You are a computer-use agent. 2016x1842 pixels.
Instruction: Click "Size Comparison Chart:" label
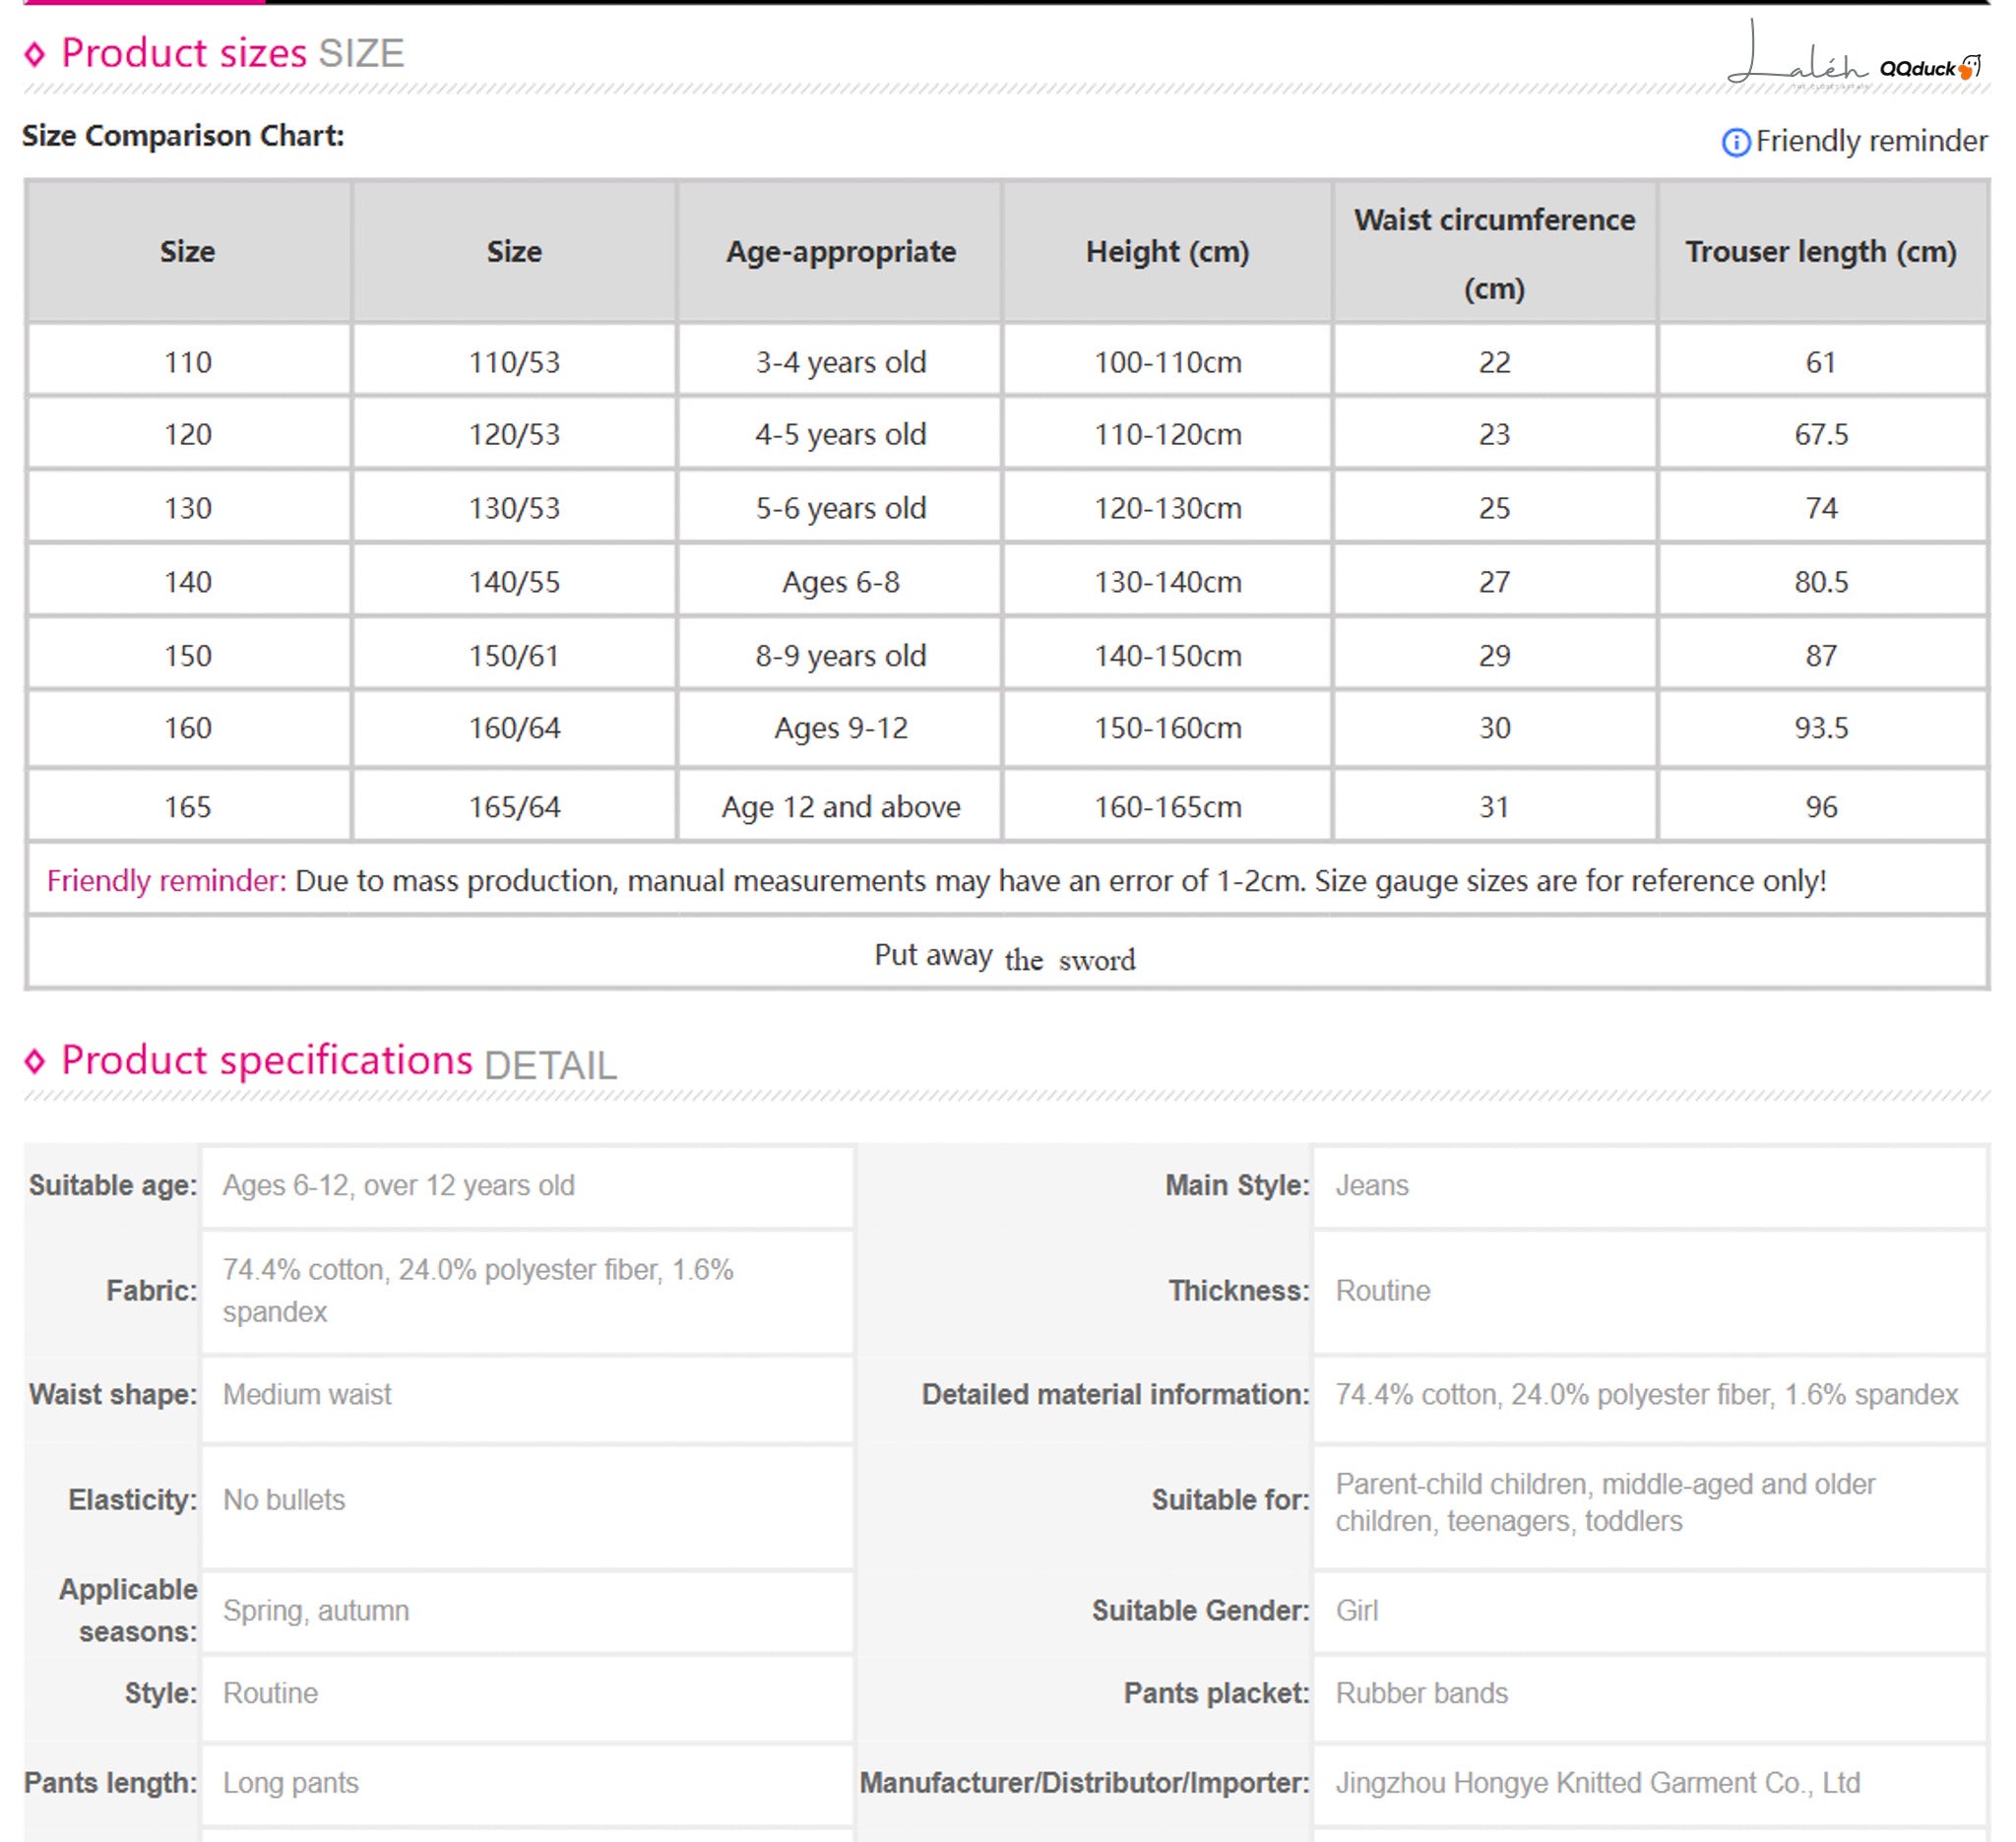click(x=183, y=135)
